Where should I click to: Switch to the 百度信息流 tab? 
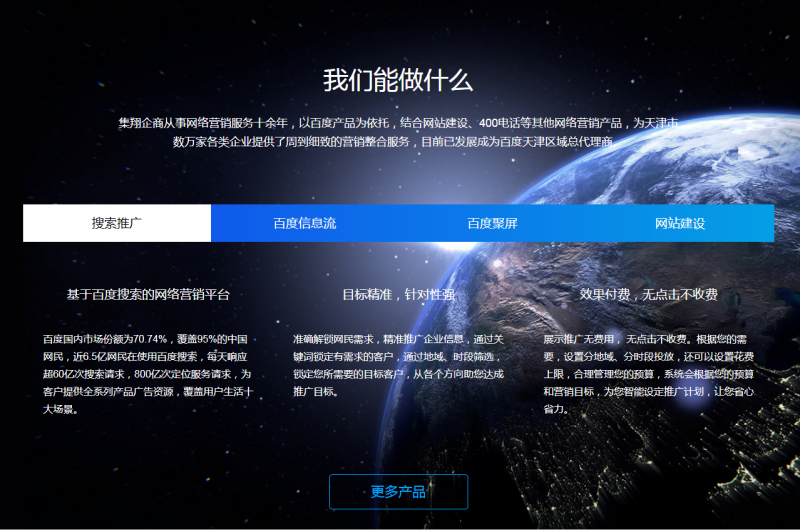coord(305,223)
